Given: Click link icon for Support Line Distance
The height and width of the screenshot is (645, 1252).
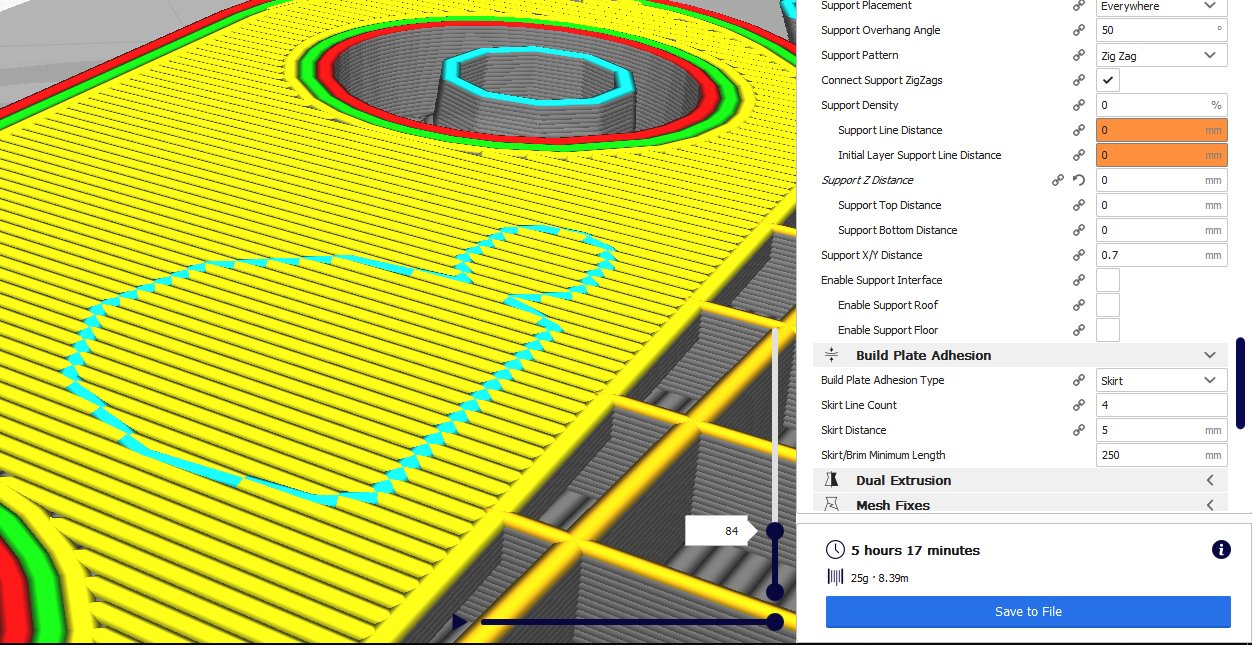Looking at the screenshot, I should point(1079,130).
